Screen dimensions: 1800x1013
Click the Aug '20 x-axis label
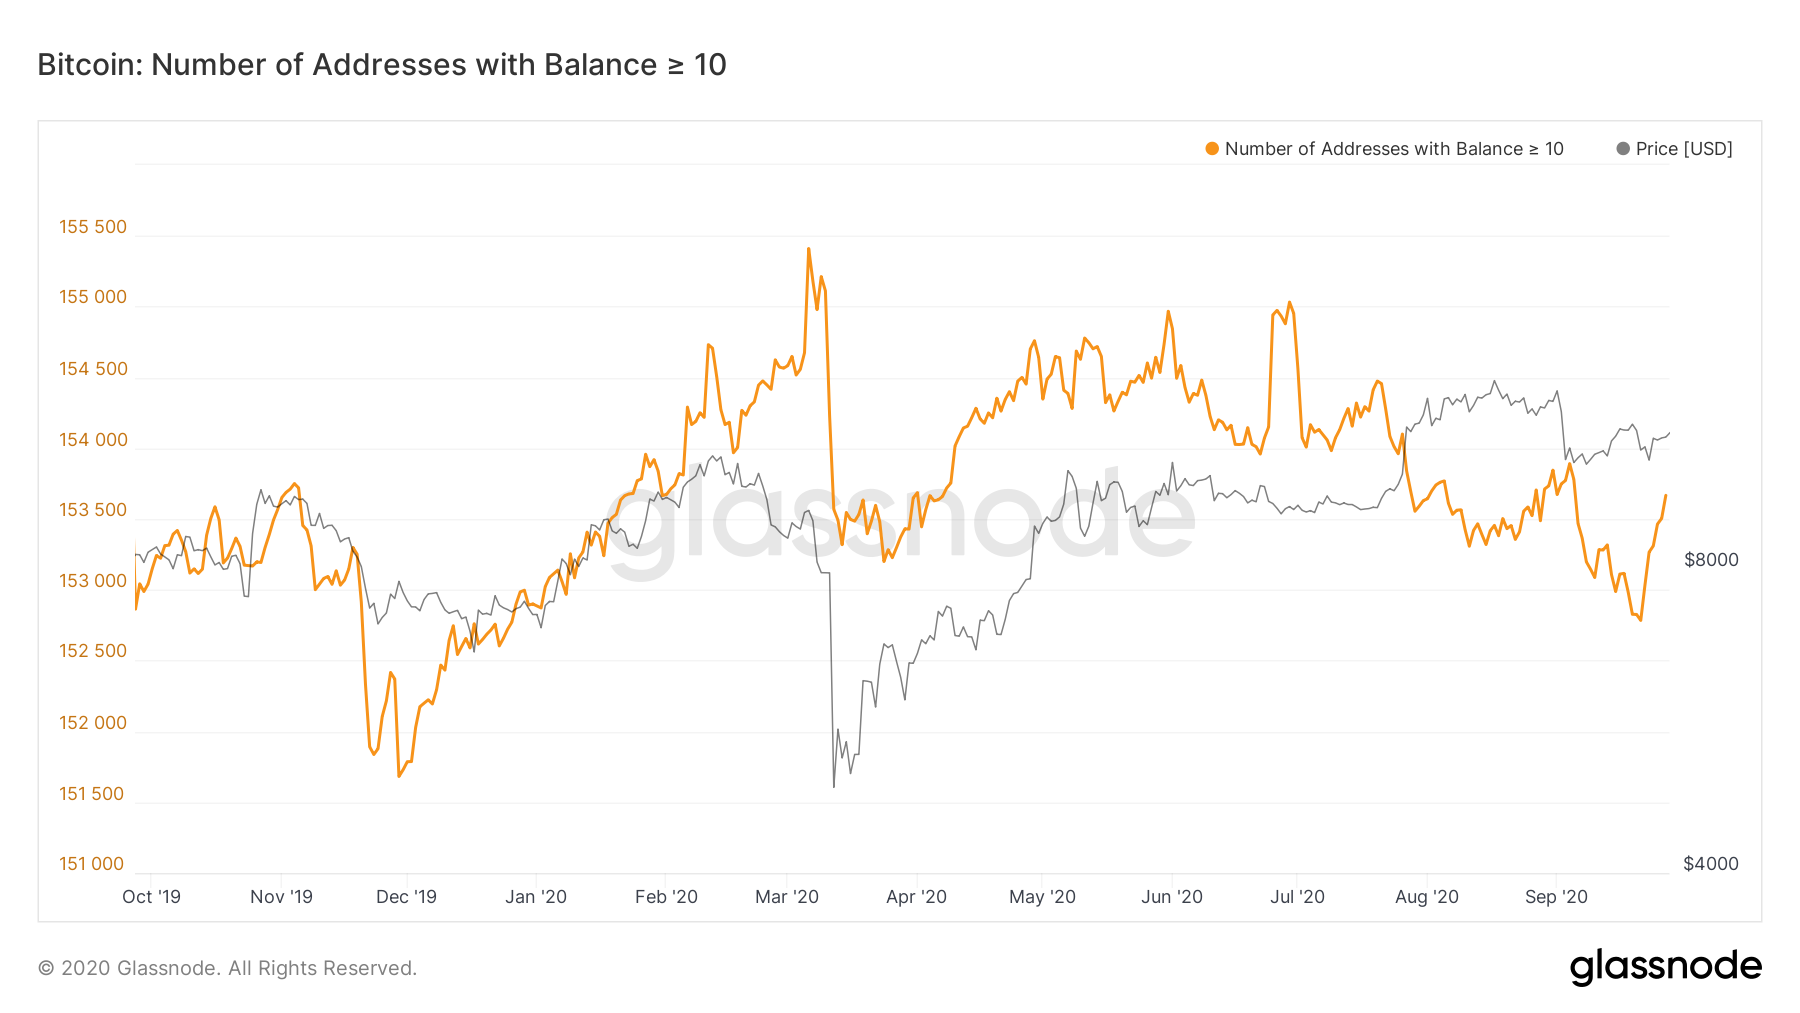coord(1426,897)
